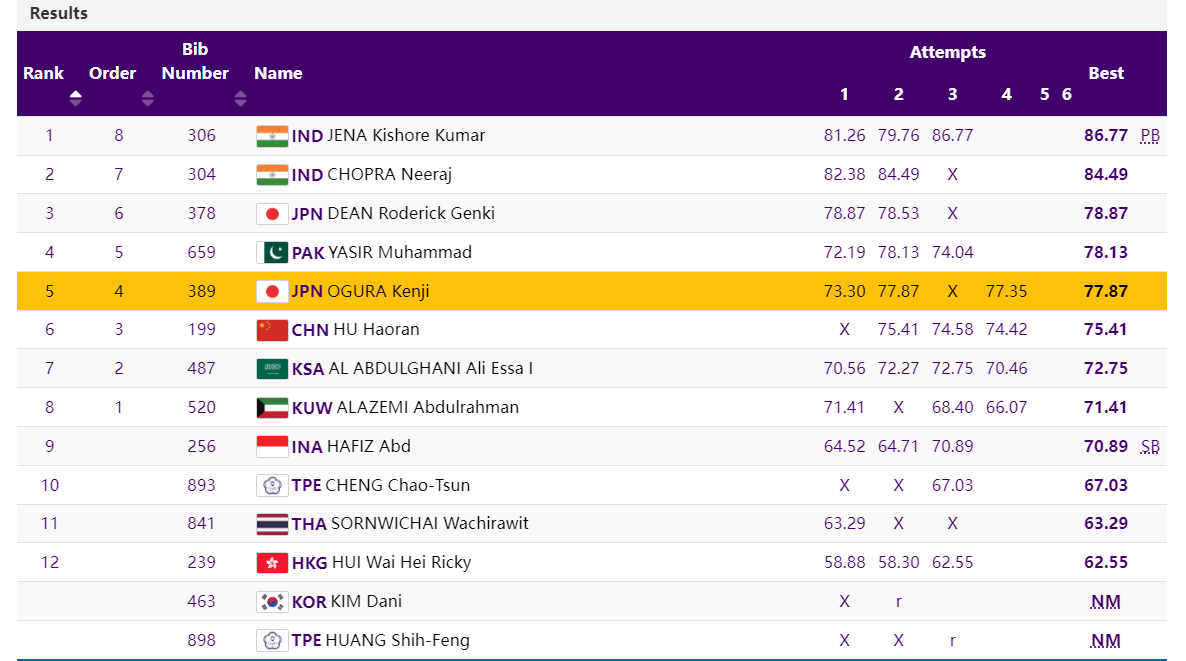Click Indonesia flag beside HAFIZ Abd
1186x661 pixels.
pyautogui.click(x=271, y=447)
